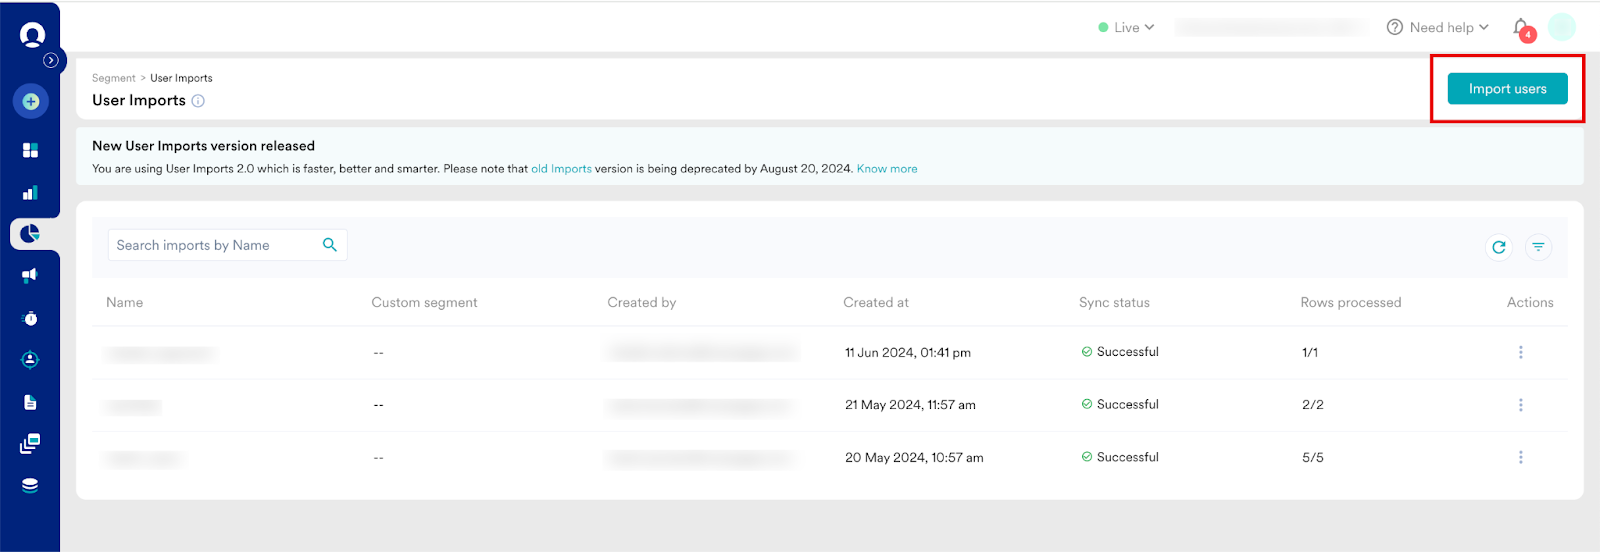Select the pie chart Segment icon
Image resolution: width=1600 pixels, height=552 pixels.
pyautogui.click(x=30, y=234)
